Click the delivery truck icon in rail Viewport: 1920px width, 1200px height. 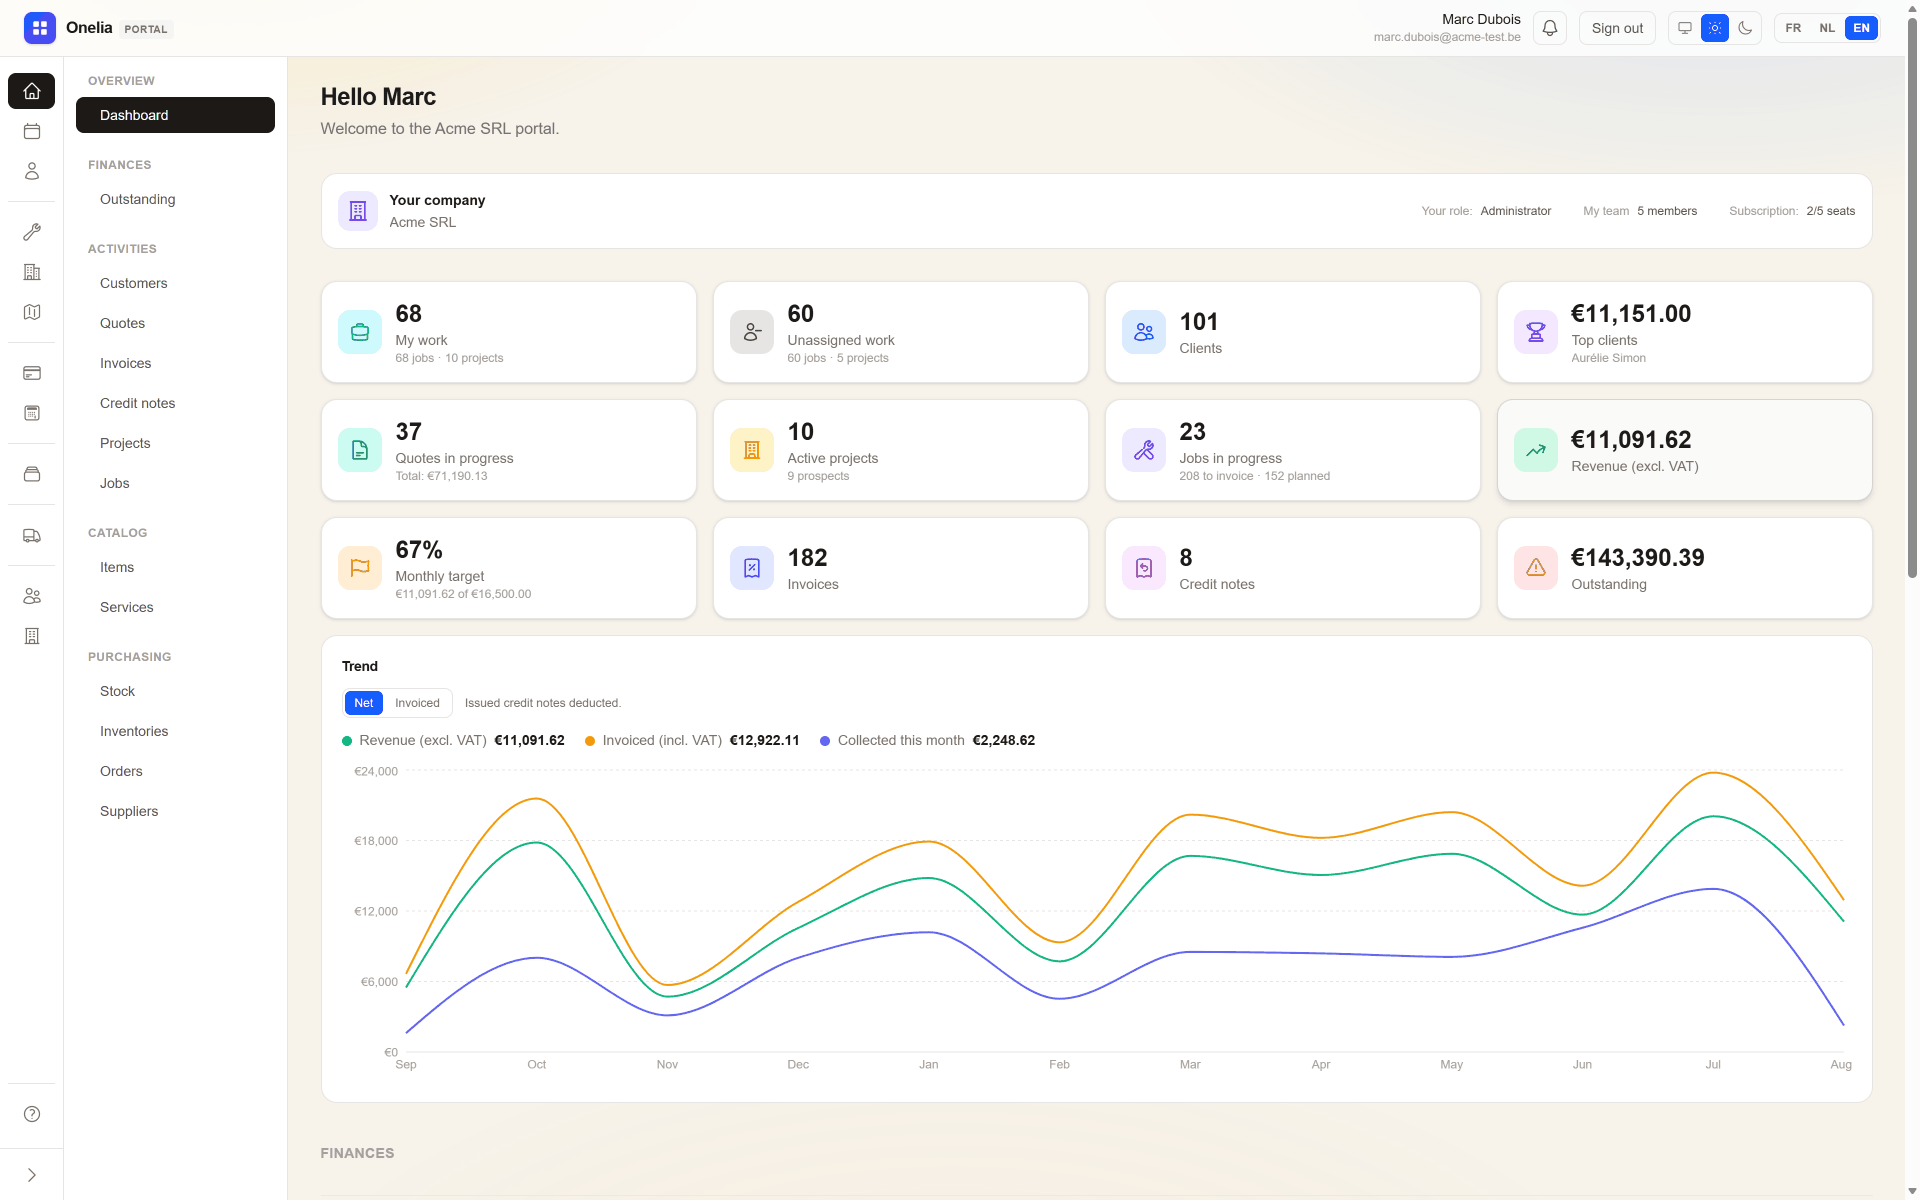click(32, 536)
